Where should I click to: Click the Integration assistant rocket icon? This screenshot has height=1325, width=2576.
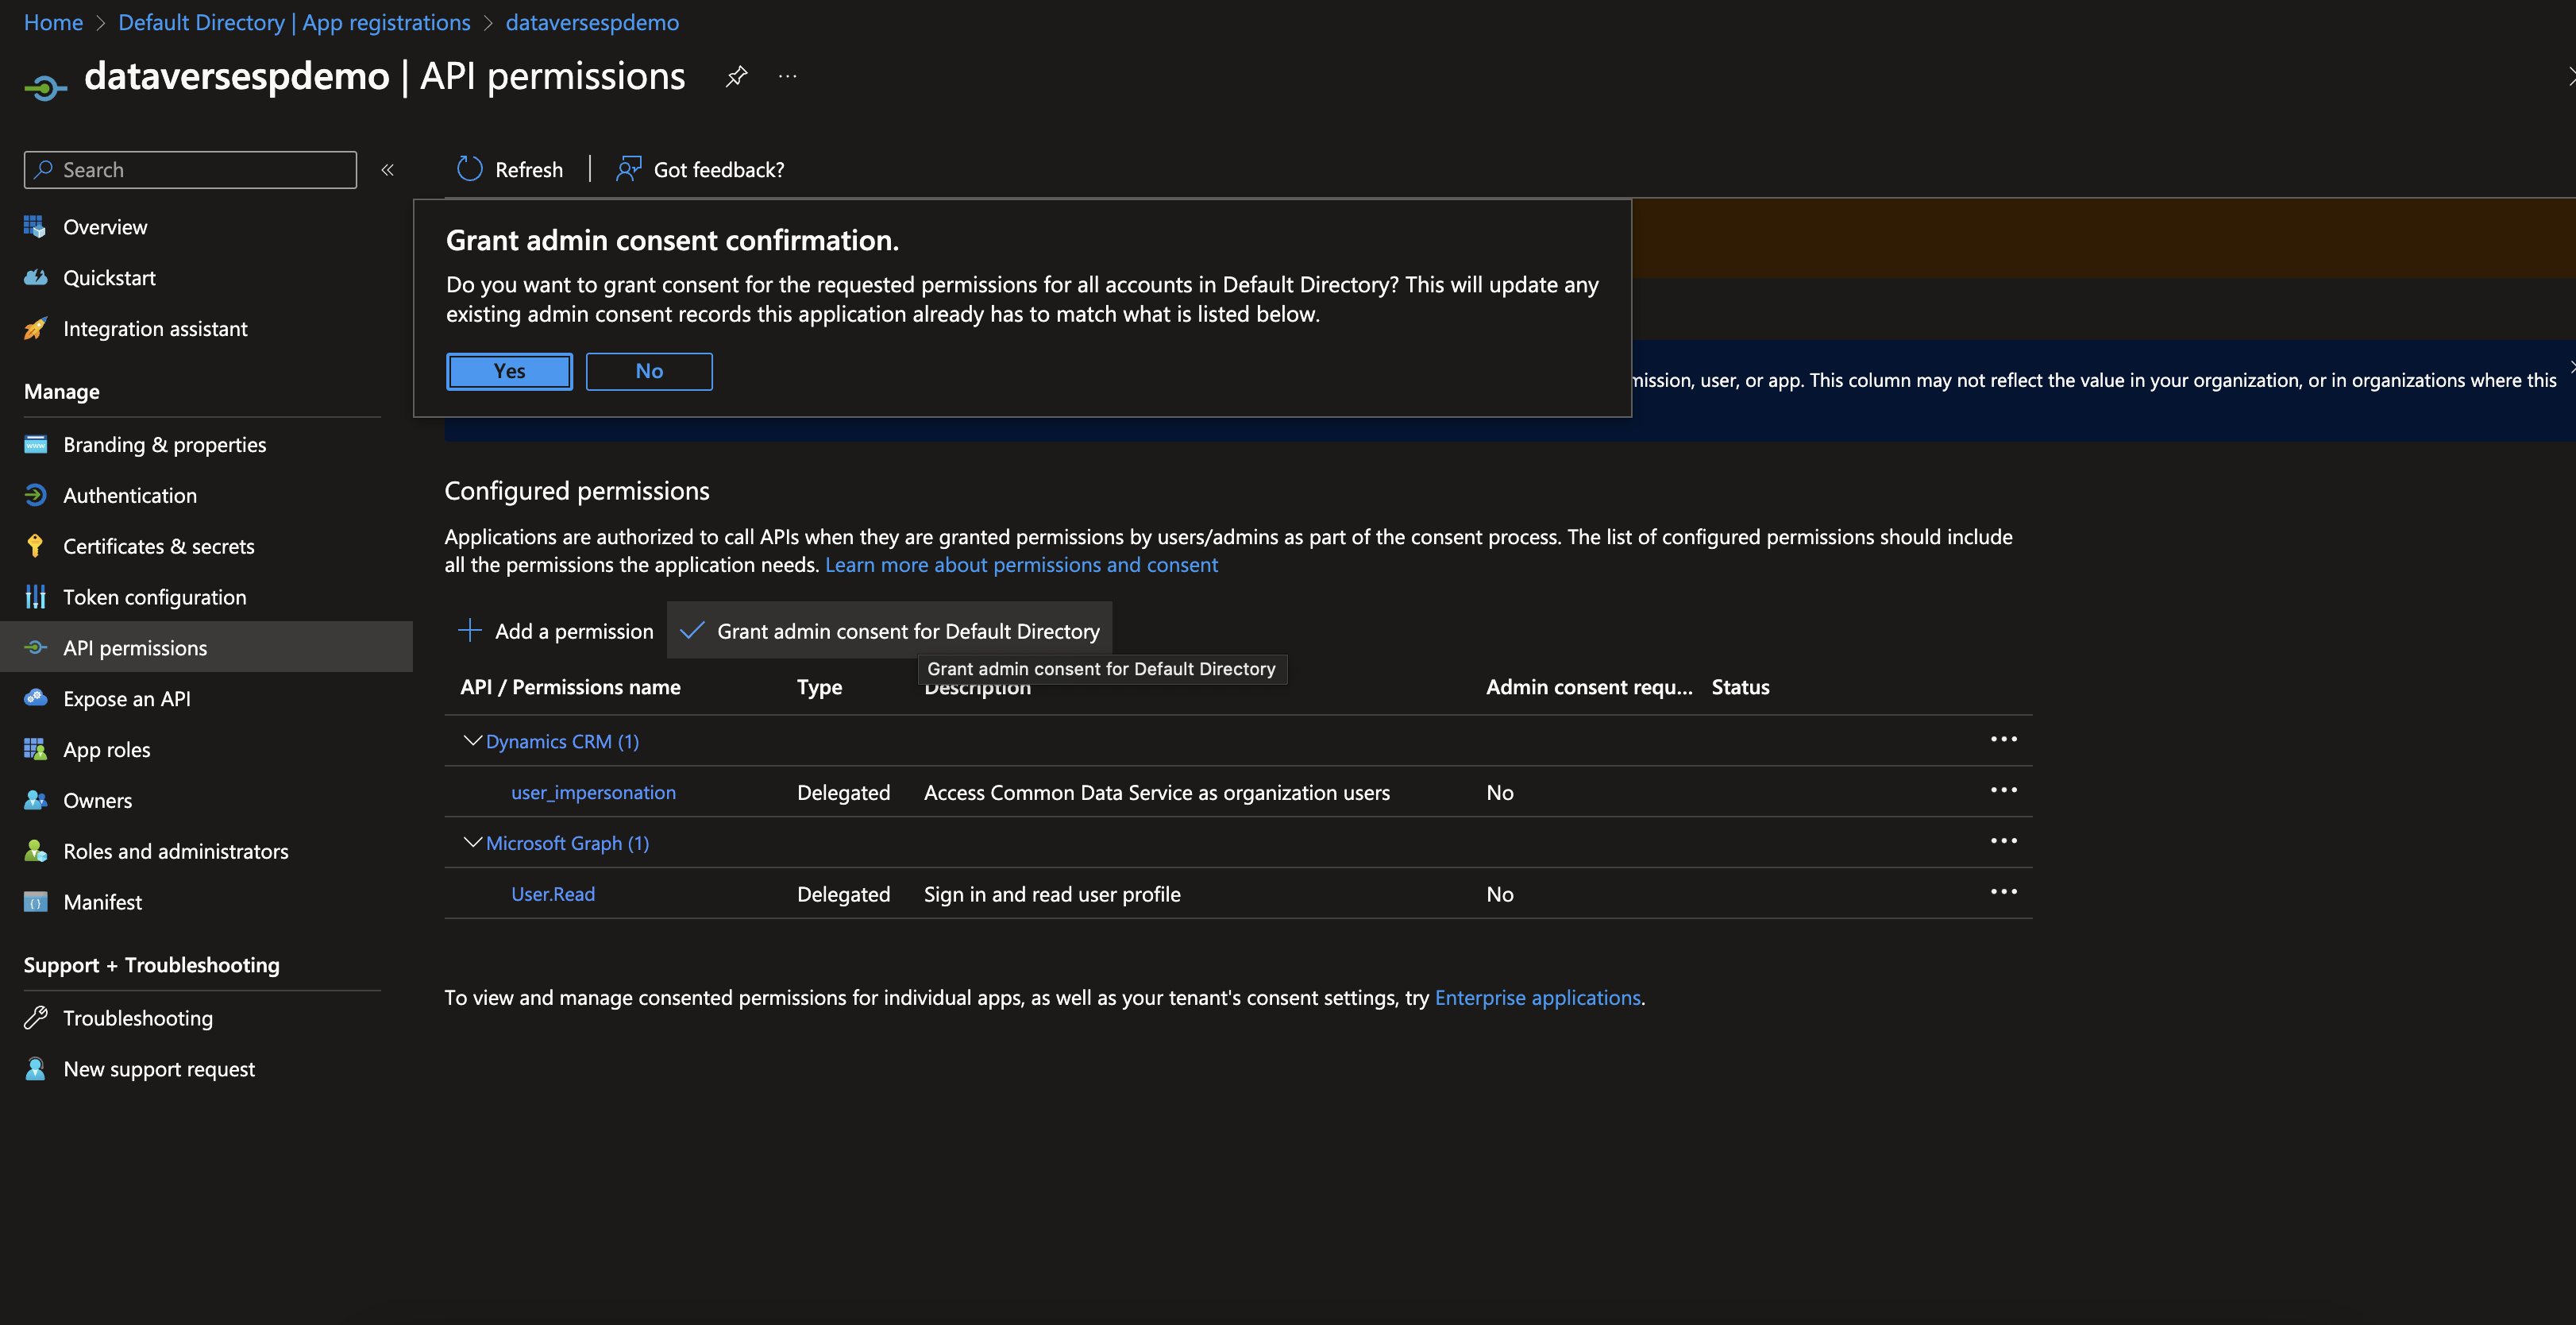35,328
